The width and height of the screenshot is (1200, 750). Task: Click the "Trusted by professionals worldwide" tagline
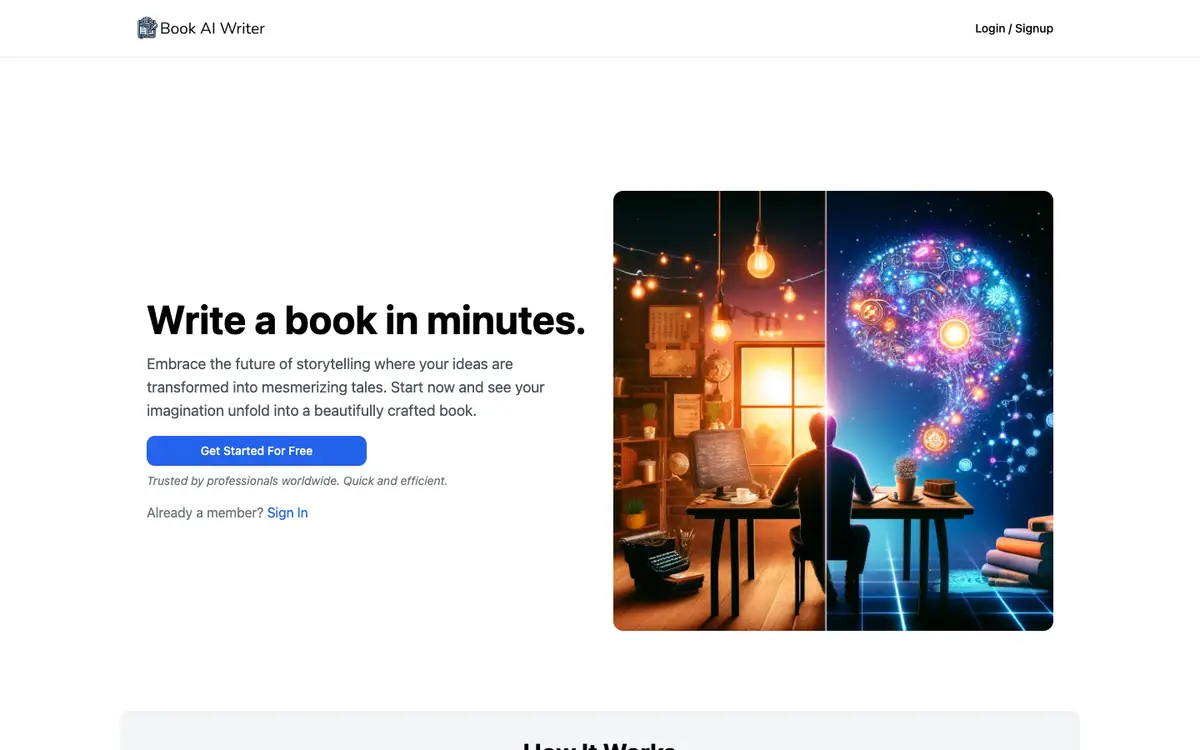[297, 481]
